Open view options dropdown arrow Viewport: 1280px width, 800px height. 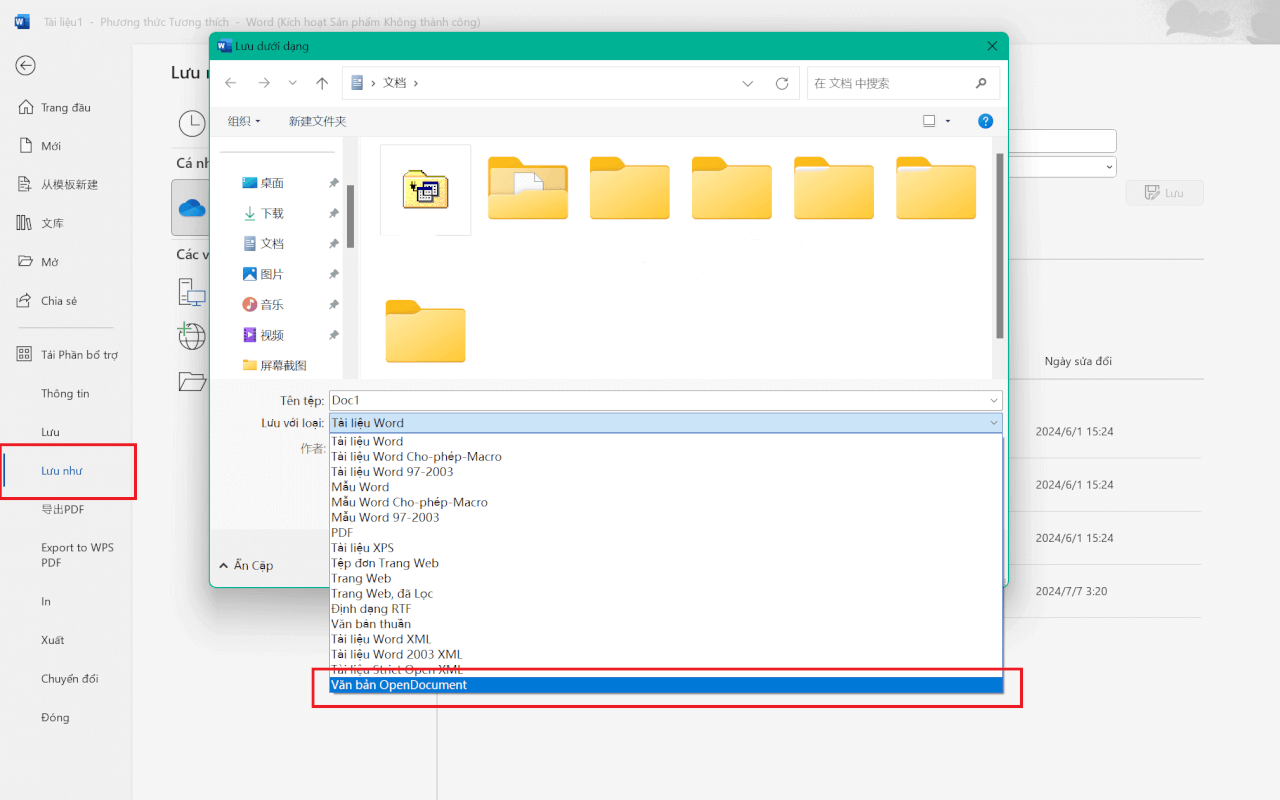949,121
